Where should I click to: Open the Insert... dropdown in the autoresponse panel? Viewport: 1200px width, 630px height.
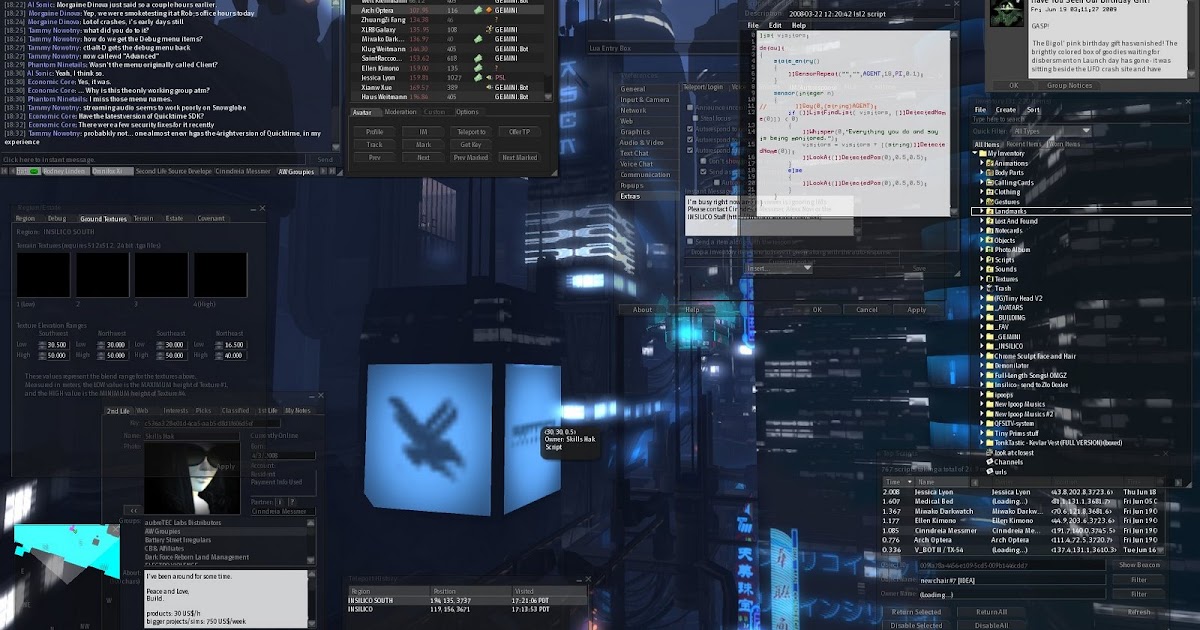click(x=779, y=269)
